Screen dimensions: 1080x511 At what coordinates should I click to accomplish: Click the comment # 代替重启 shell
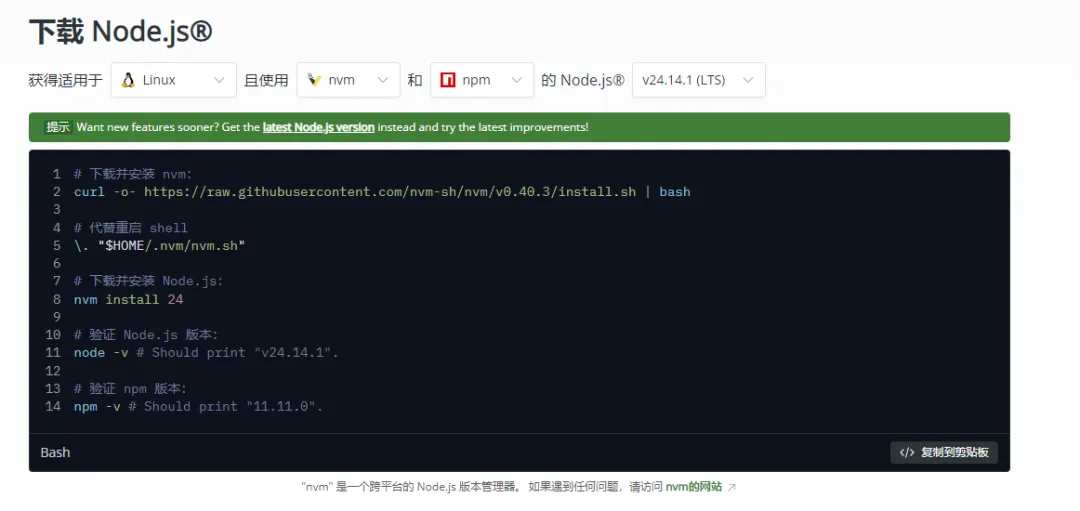pyautogui.click(x=131, y=228)
